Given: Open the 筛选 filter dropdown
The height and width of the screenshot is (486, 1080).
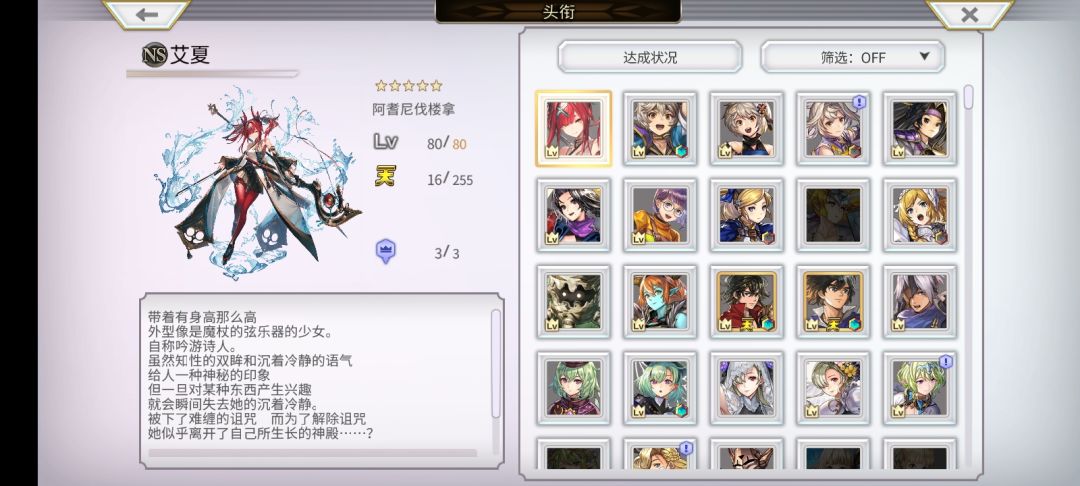Looking at the screenshot, I should click(852, 57).
